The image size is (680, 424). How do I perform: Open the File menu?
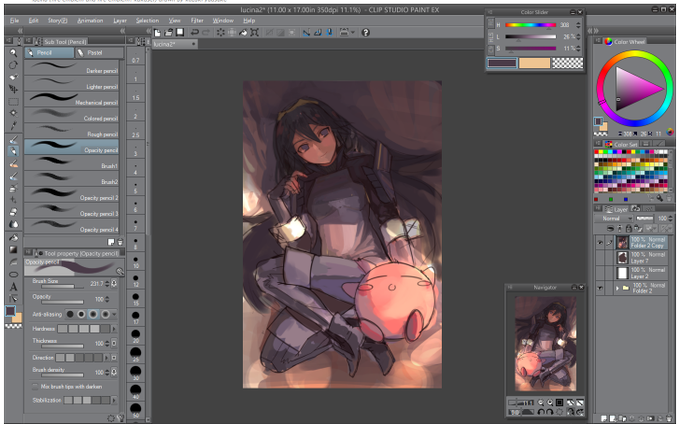[14, 20]
